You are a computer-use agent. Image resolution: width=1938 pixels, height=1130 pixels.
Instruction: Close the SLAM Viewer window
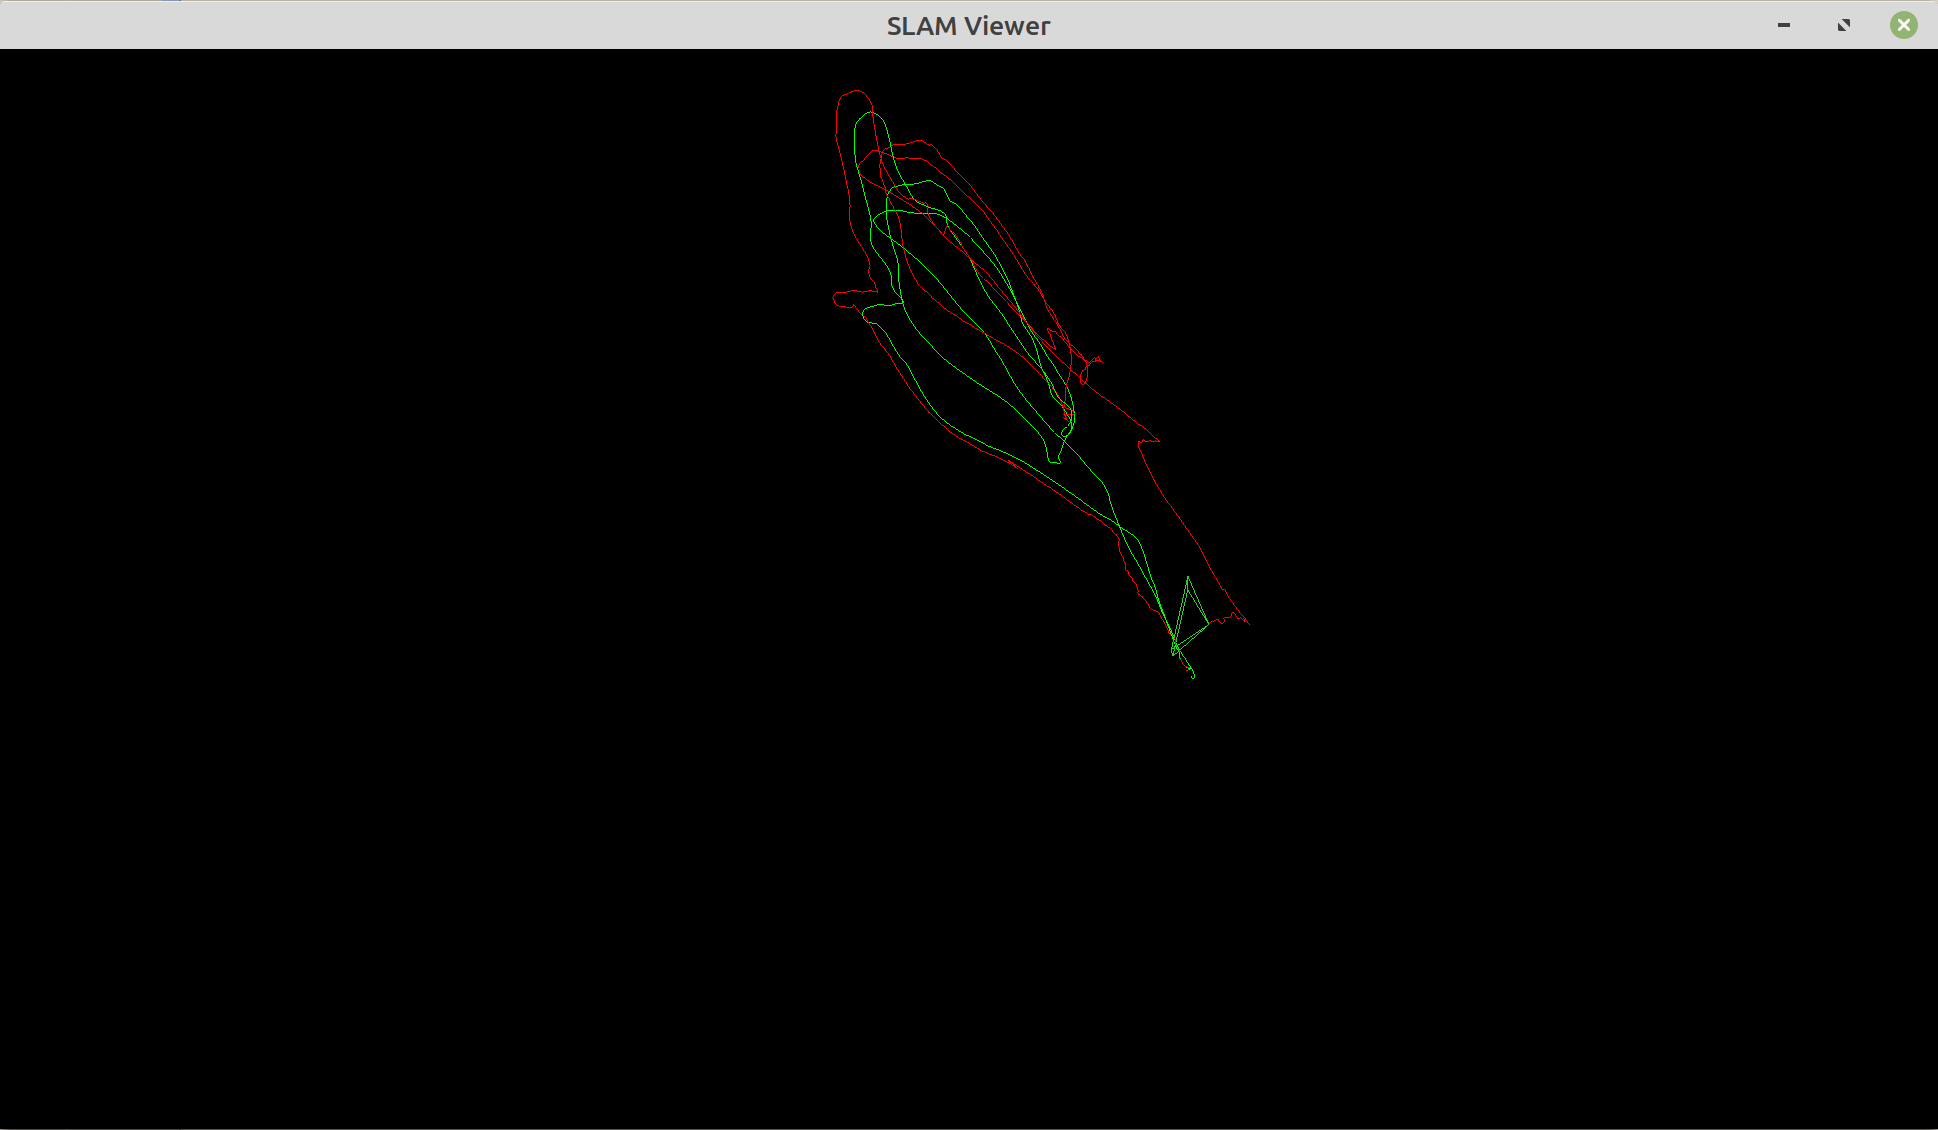(x=1904, y=25)
